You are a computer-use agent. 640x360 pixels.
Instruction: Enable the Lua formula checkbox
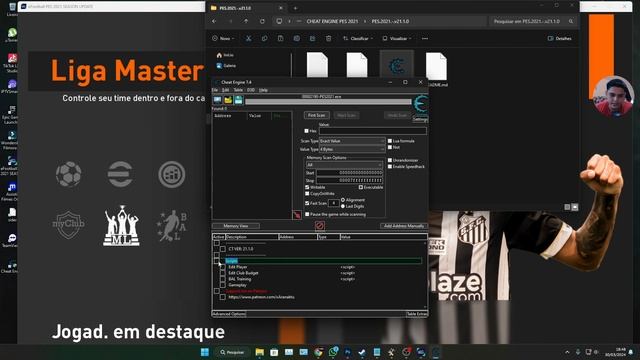pos(390,141)
